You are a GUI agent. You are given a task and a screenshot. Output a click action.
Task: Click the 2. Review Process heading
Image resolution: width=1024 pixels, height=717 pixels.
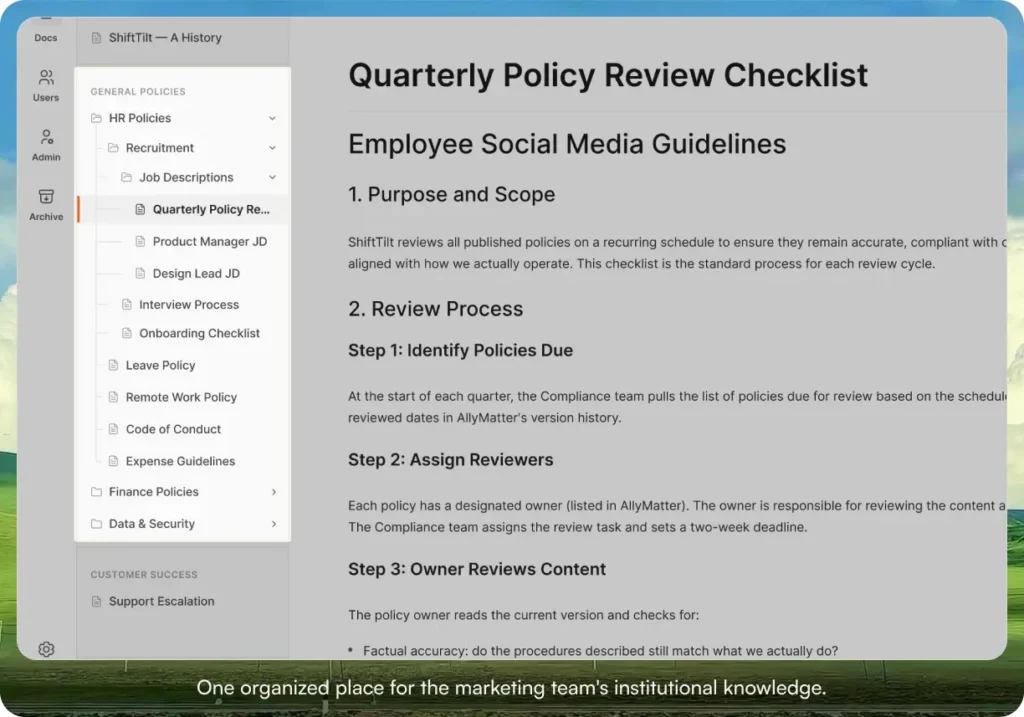coord(436,309)
